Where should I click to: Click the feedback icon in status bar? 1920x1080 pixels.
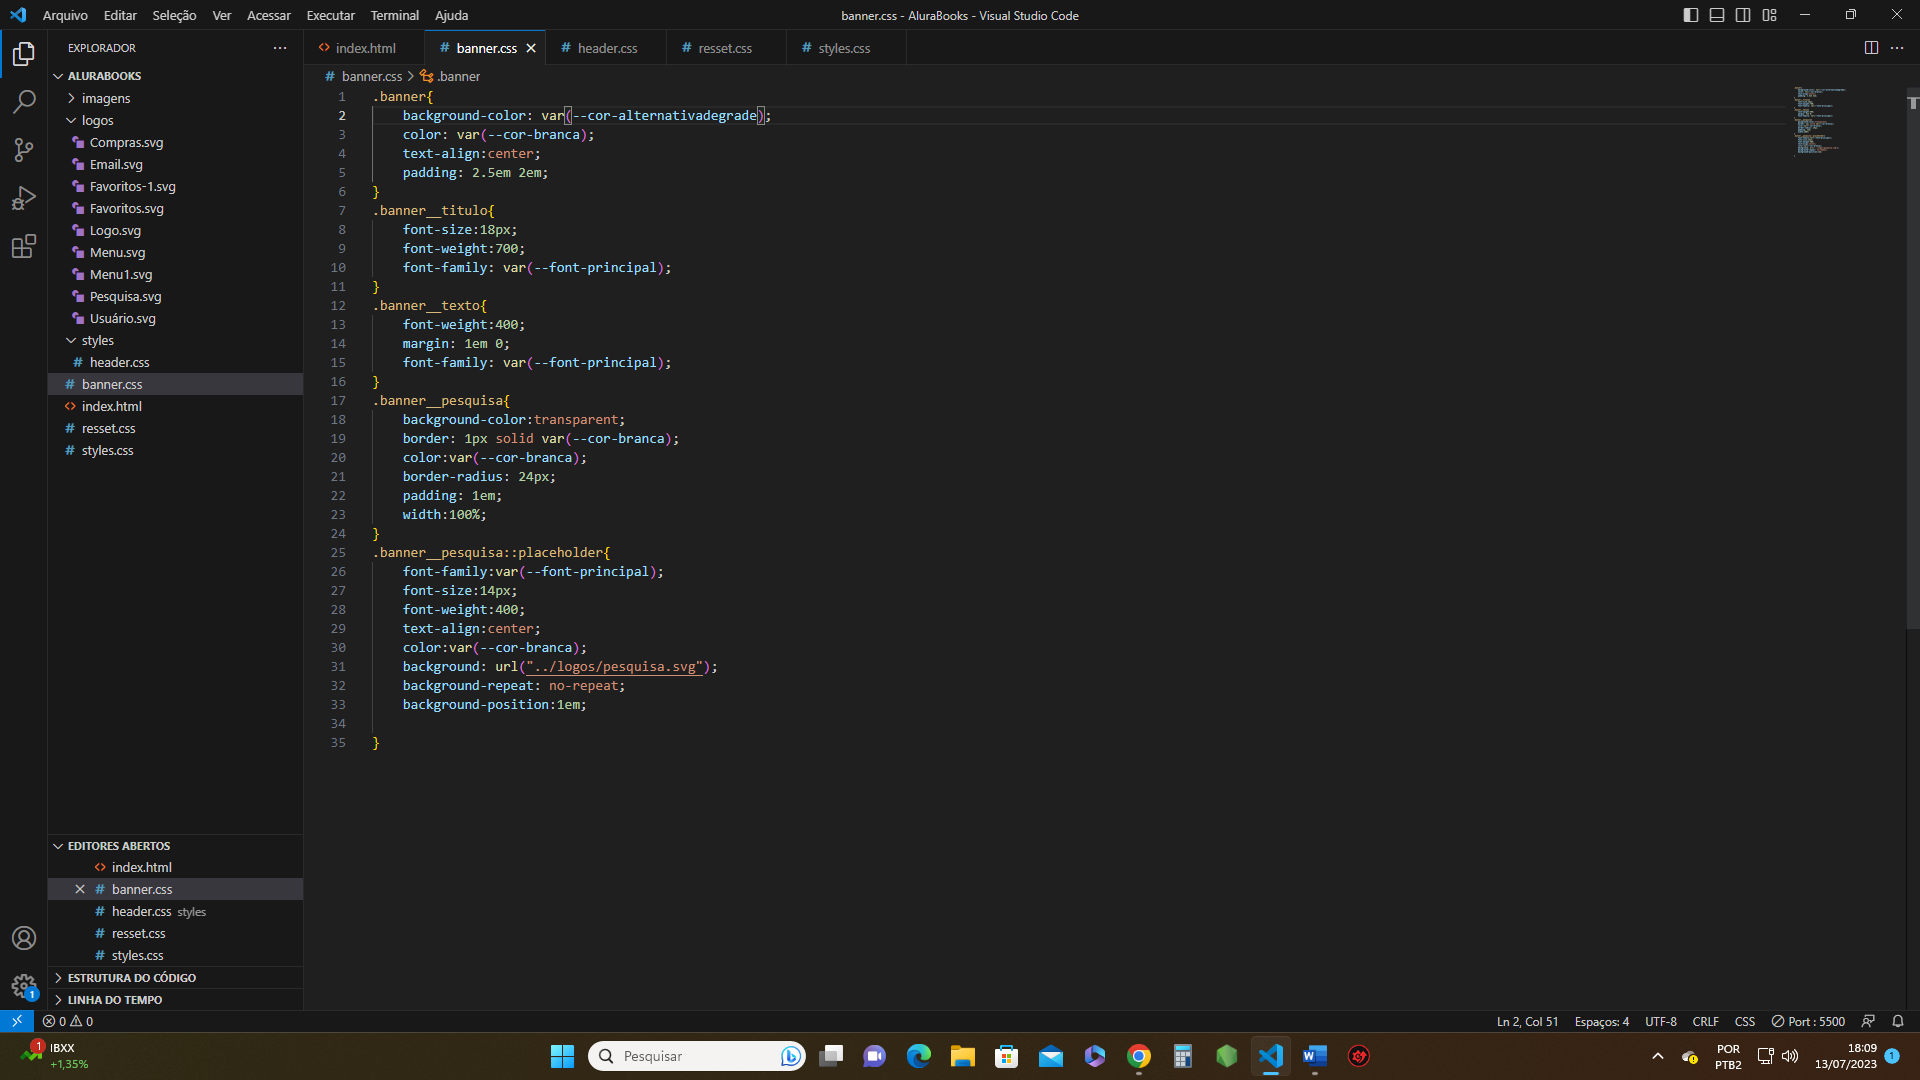[1868, 1021]
